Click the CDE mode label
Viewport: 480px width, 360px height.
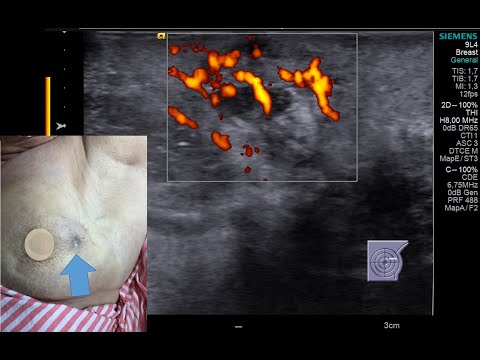(470, 177)
